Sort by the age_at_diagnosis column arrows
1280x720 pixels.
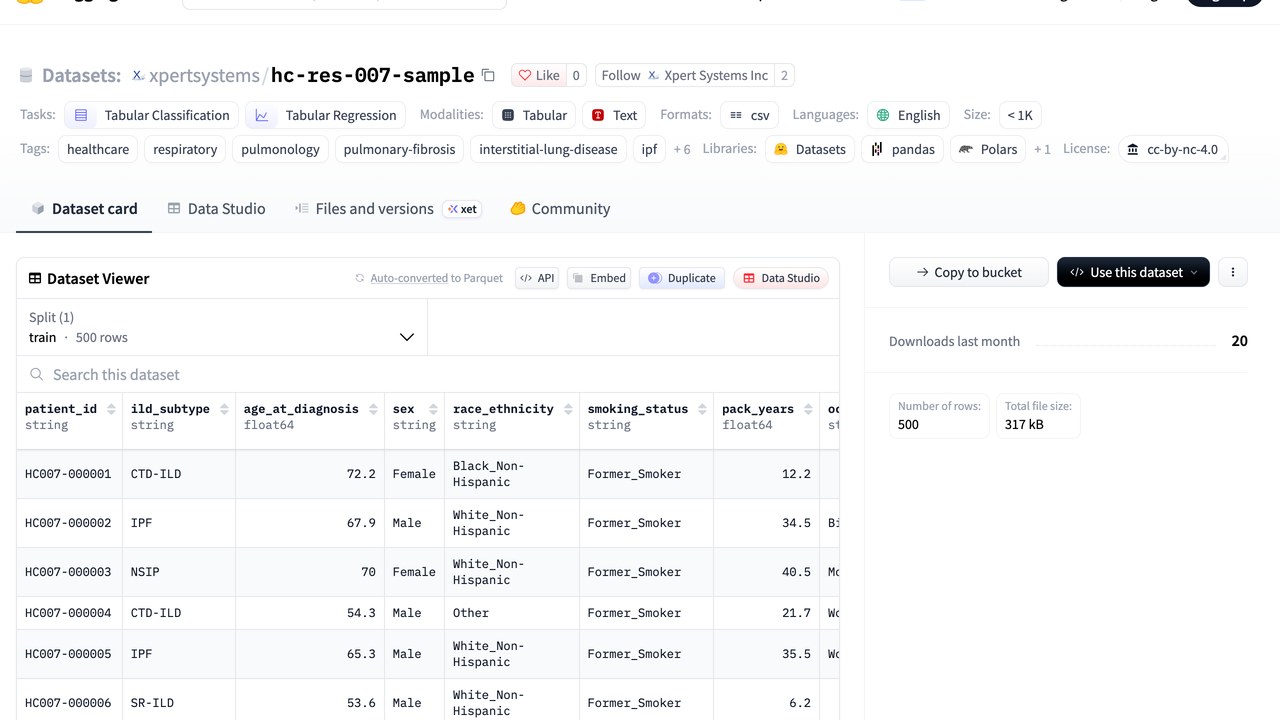(373, 409)
